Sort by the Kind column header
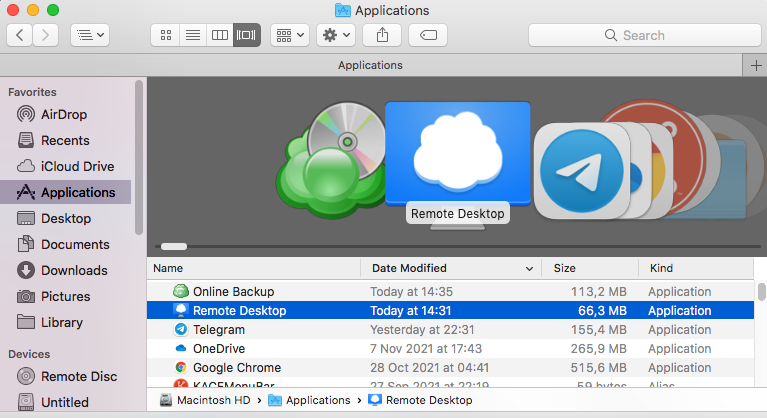Viewport: 767px width, 418px height. (696, 268)
